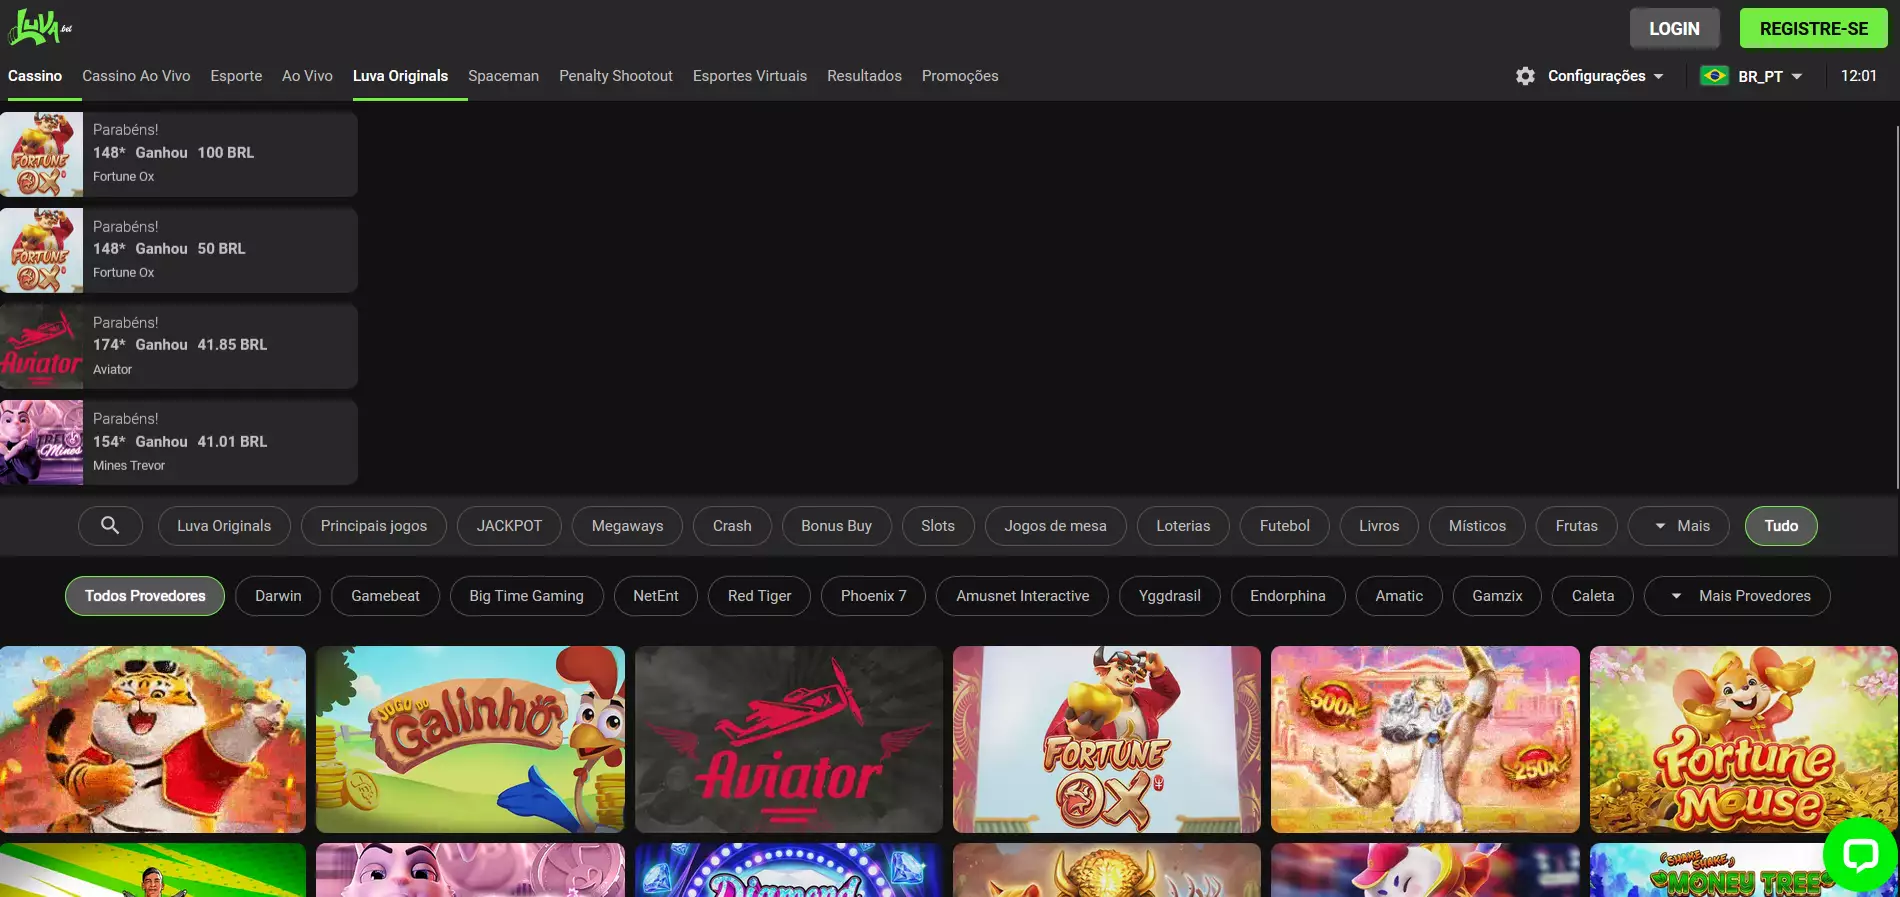Expand the Mais categories dropdown
1900x897 pixels.
(x=1678, y=526)
